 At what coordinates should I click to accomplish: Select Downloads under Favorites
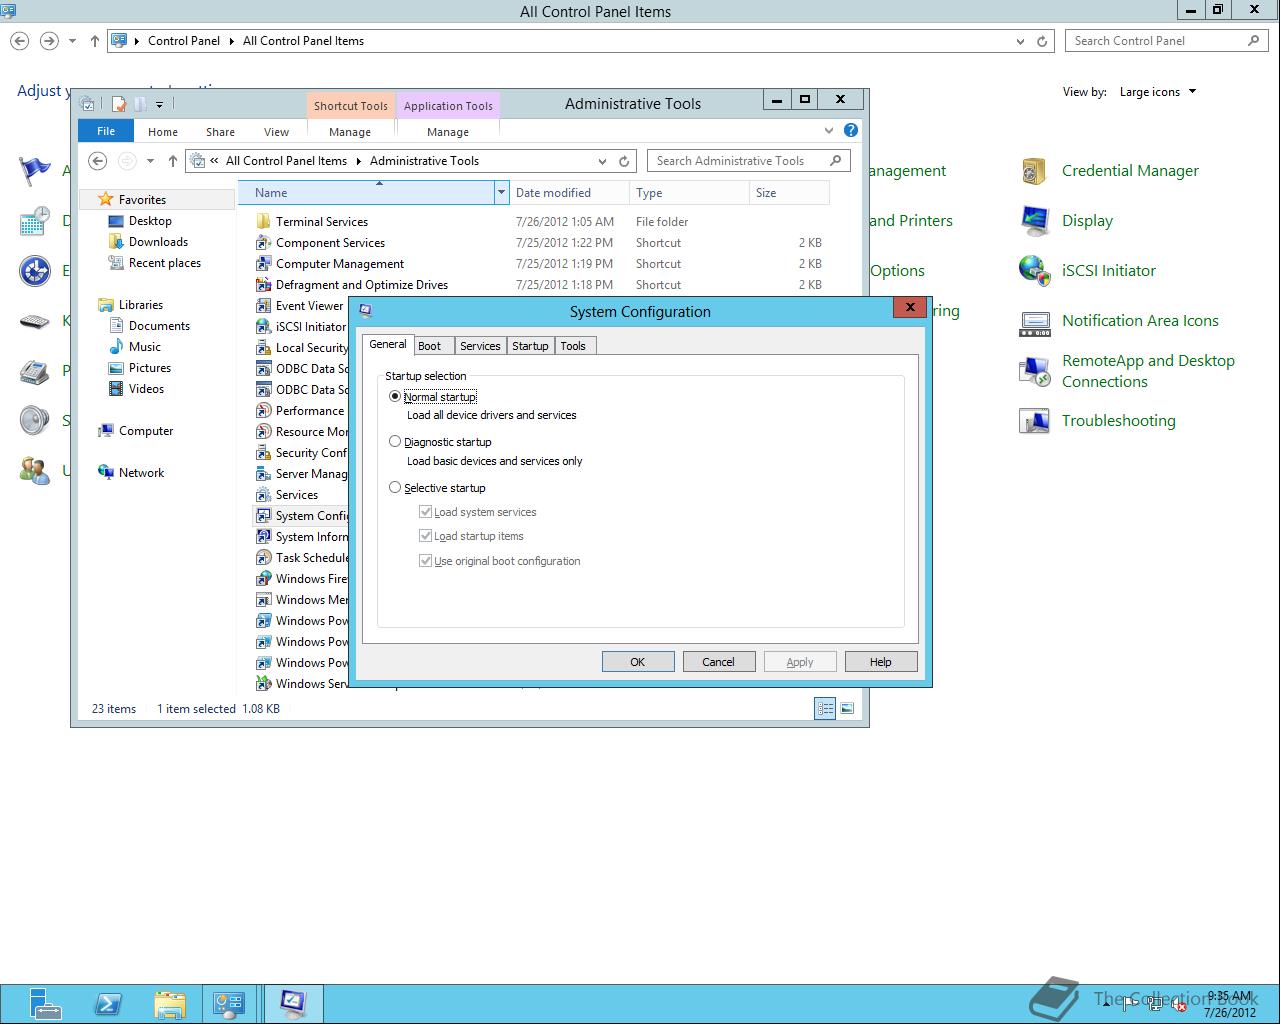click(x=158, y=242)
